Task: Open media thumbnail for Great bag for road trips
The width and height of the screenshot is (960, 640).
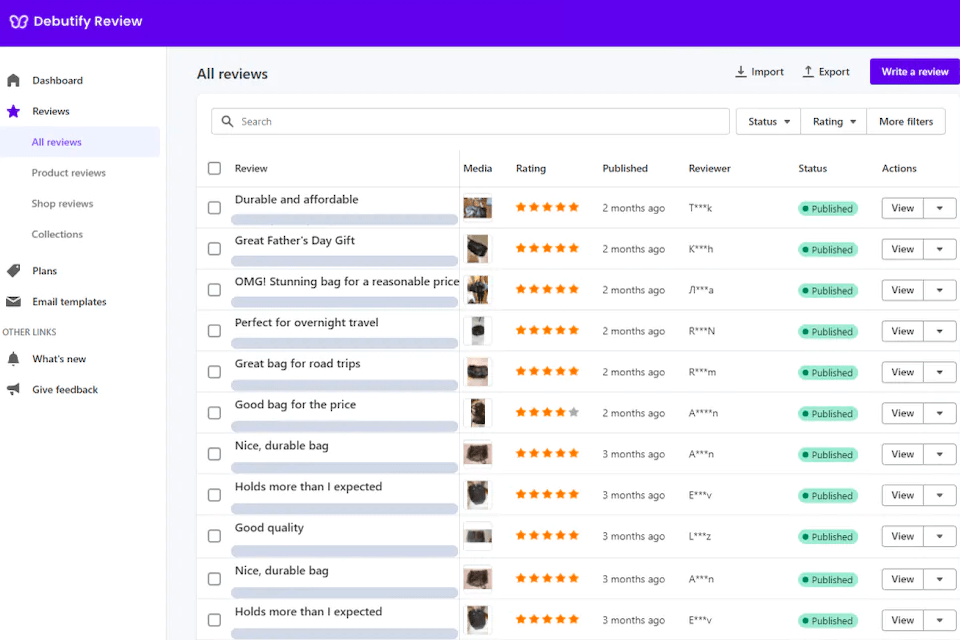Action: (x=478, y=372)
